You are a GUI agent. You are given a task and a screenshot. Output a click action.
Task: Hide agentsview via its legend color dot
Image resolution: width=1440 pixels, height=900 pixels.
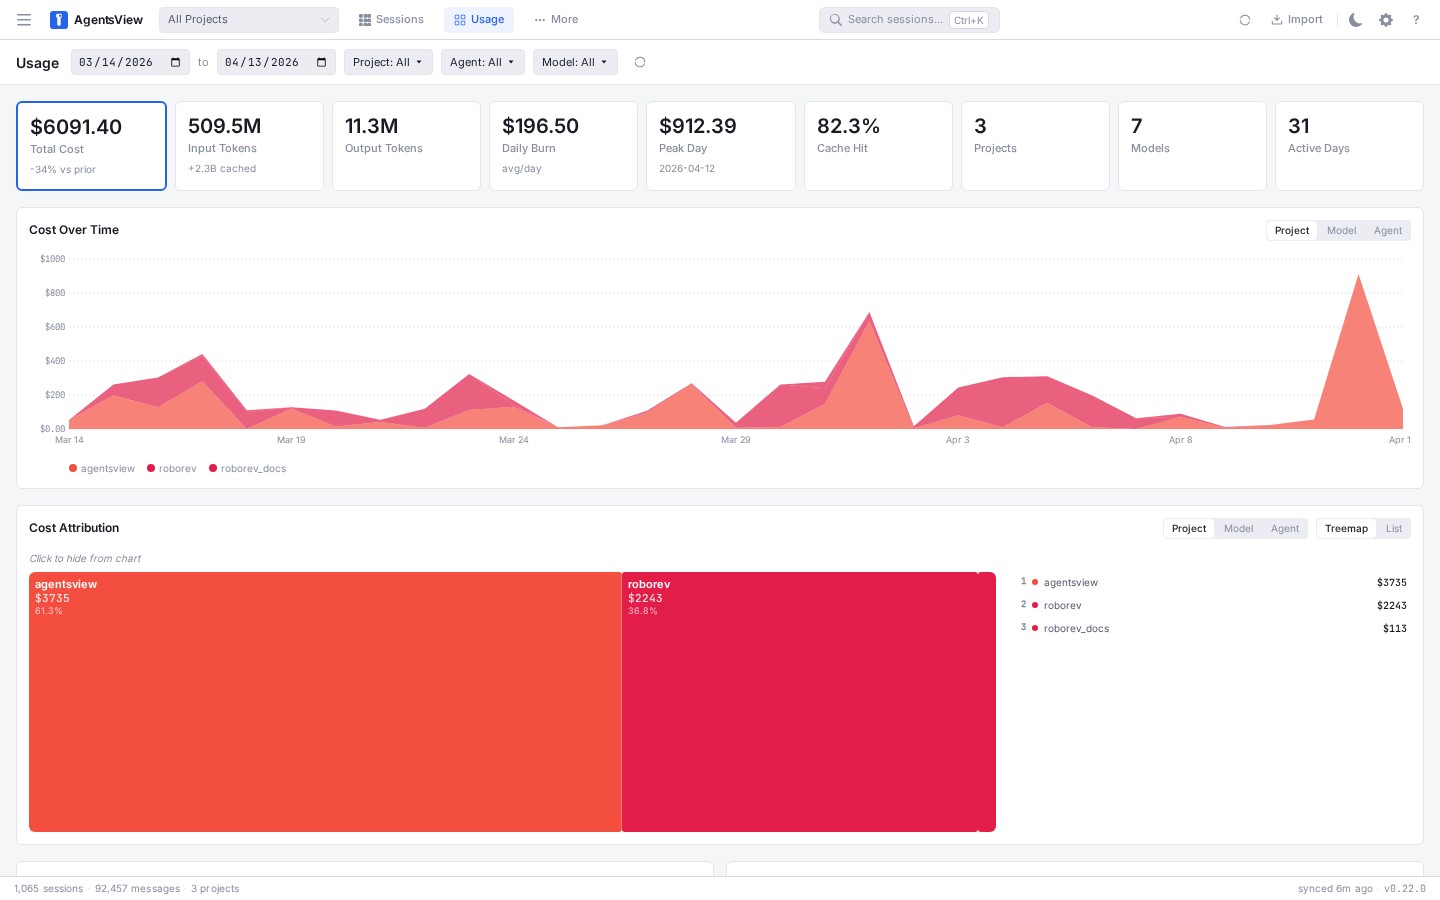[1034, 582]
